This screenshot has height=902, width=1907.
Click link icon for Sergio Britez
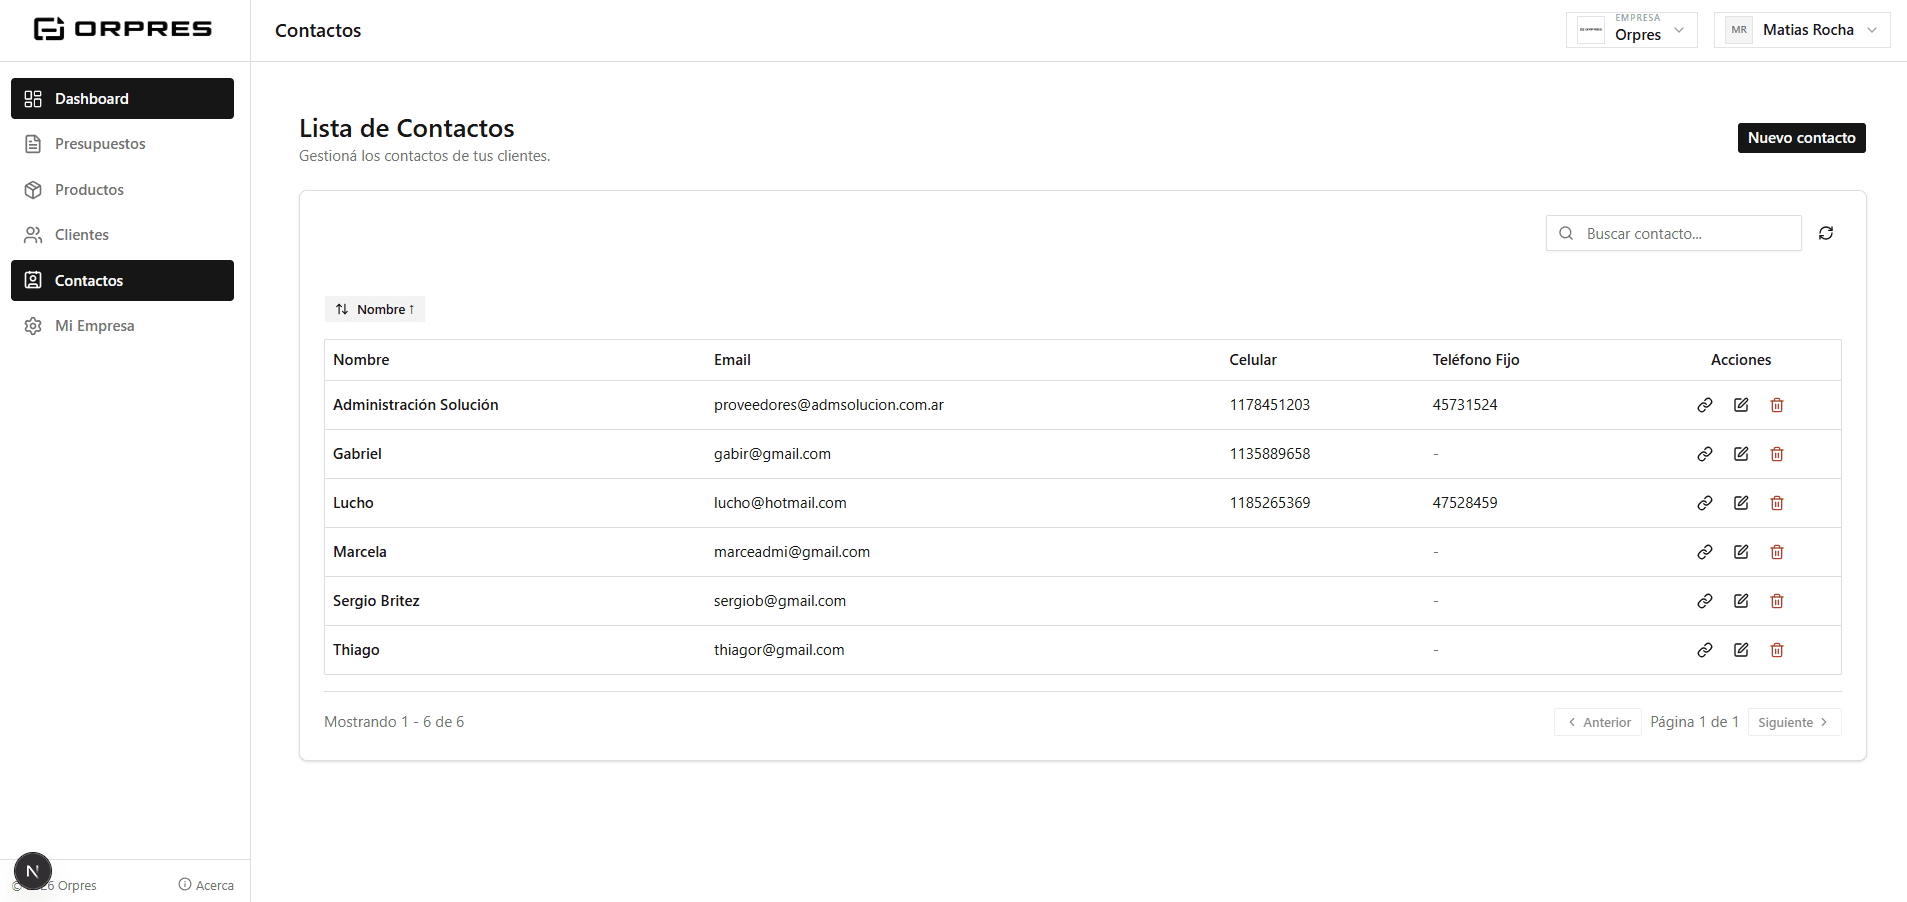click(1704, 601)
